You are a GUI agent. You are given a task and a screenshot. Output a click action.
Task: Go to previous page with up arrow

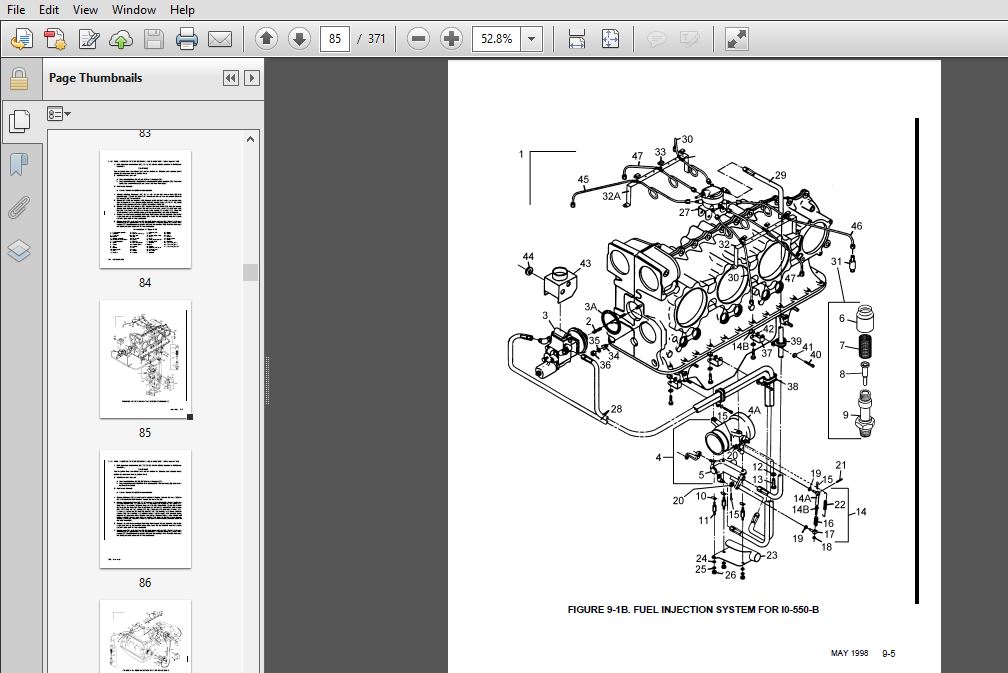click(266, 39)
